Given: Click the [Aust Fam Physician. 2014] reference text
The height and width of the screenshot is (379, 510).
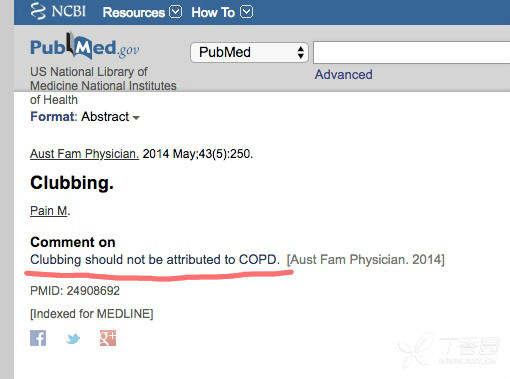Looking at the screenshot, I should 366,259.
